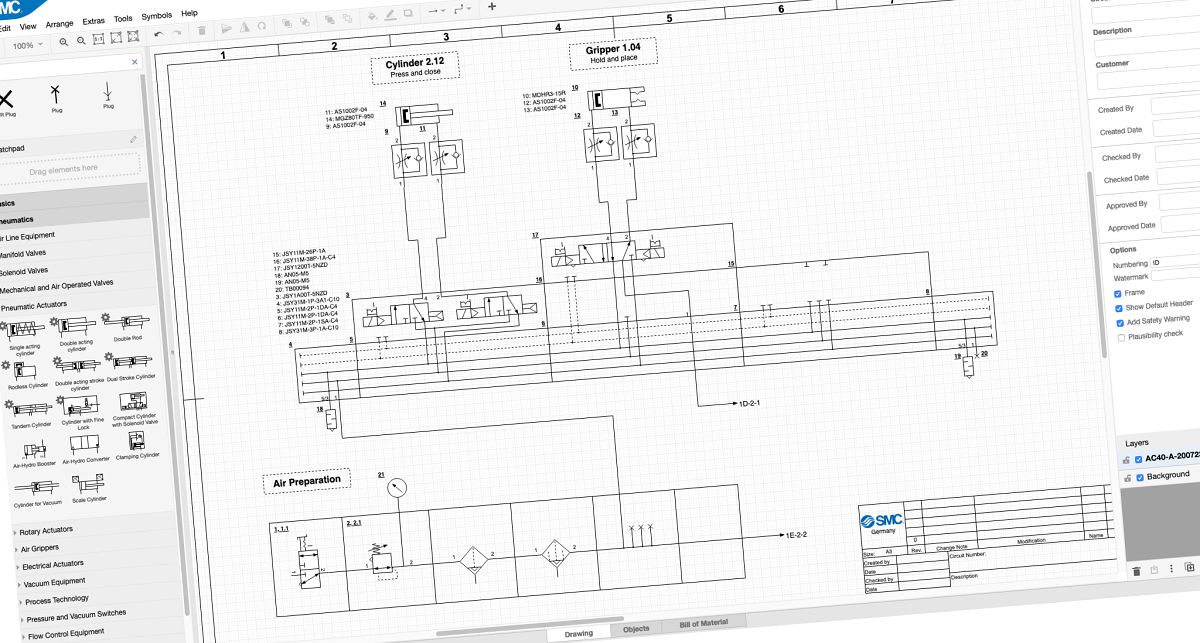Insert Compact Cylinder with Solenoid Valve symbol
Image resolution: width=1200 pixels, height=643 pixels.
pos(133,408)
